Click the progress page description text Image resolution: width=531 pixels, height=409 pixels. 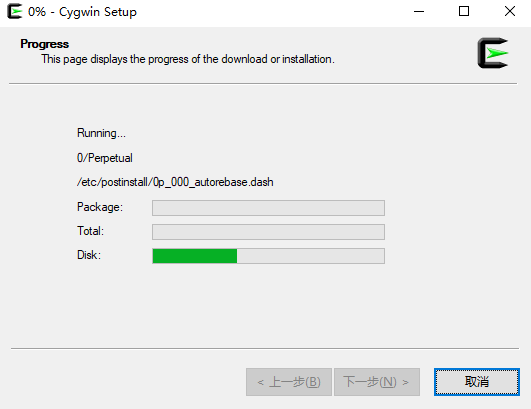coord(188,59)
